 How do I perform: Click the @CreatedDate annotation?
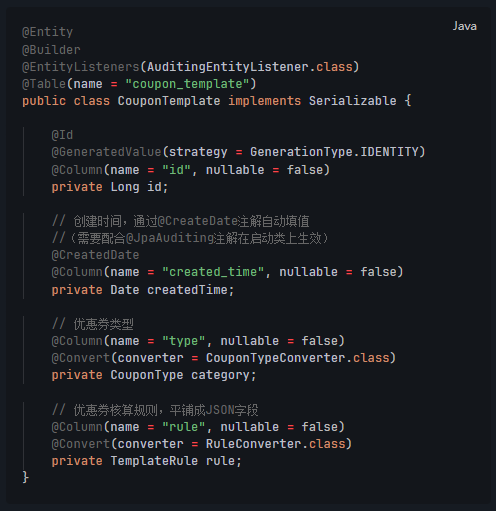[x=95, y=255]
